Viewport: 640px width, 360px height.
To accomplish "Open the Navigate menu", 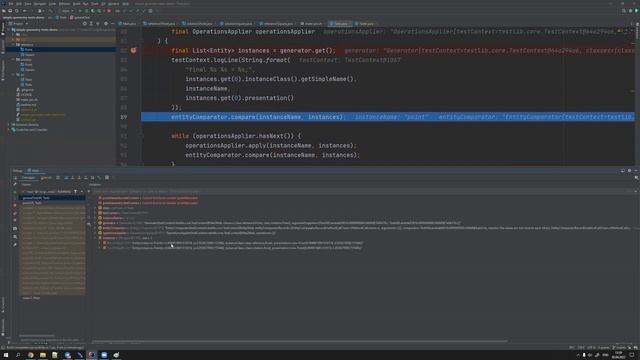I will pyautogui.click(x=40, y=4).
